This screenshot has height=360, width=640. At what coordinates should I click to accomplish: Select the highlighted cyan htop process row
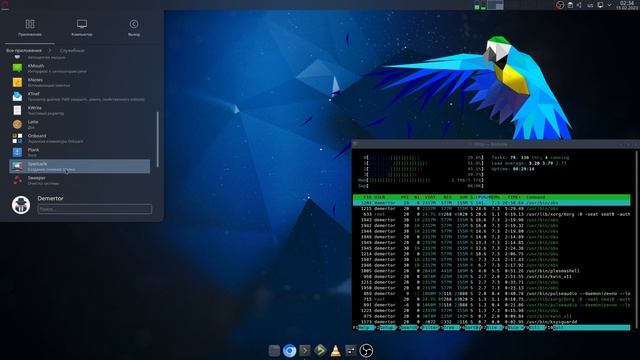pos(491,203)
